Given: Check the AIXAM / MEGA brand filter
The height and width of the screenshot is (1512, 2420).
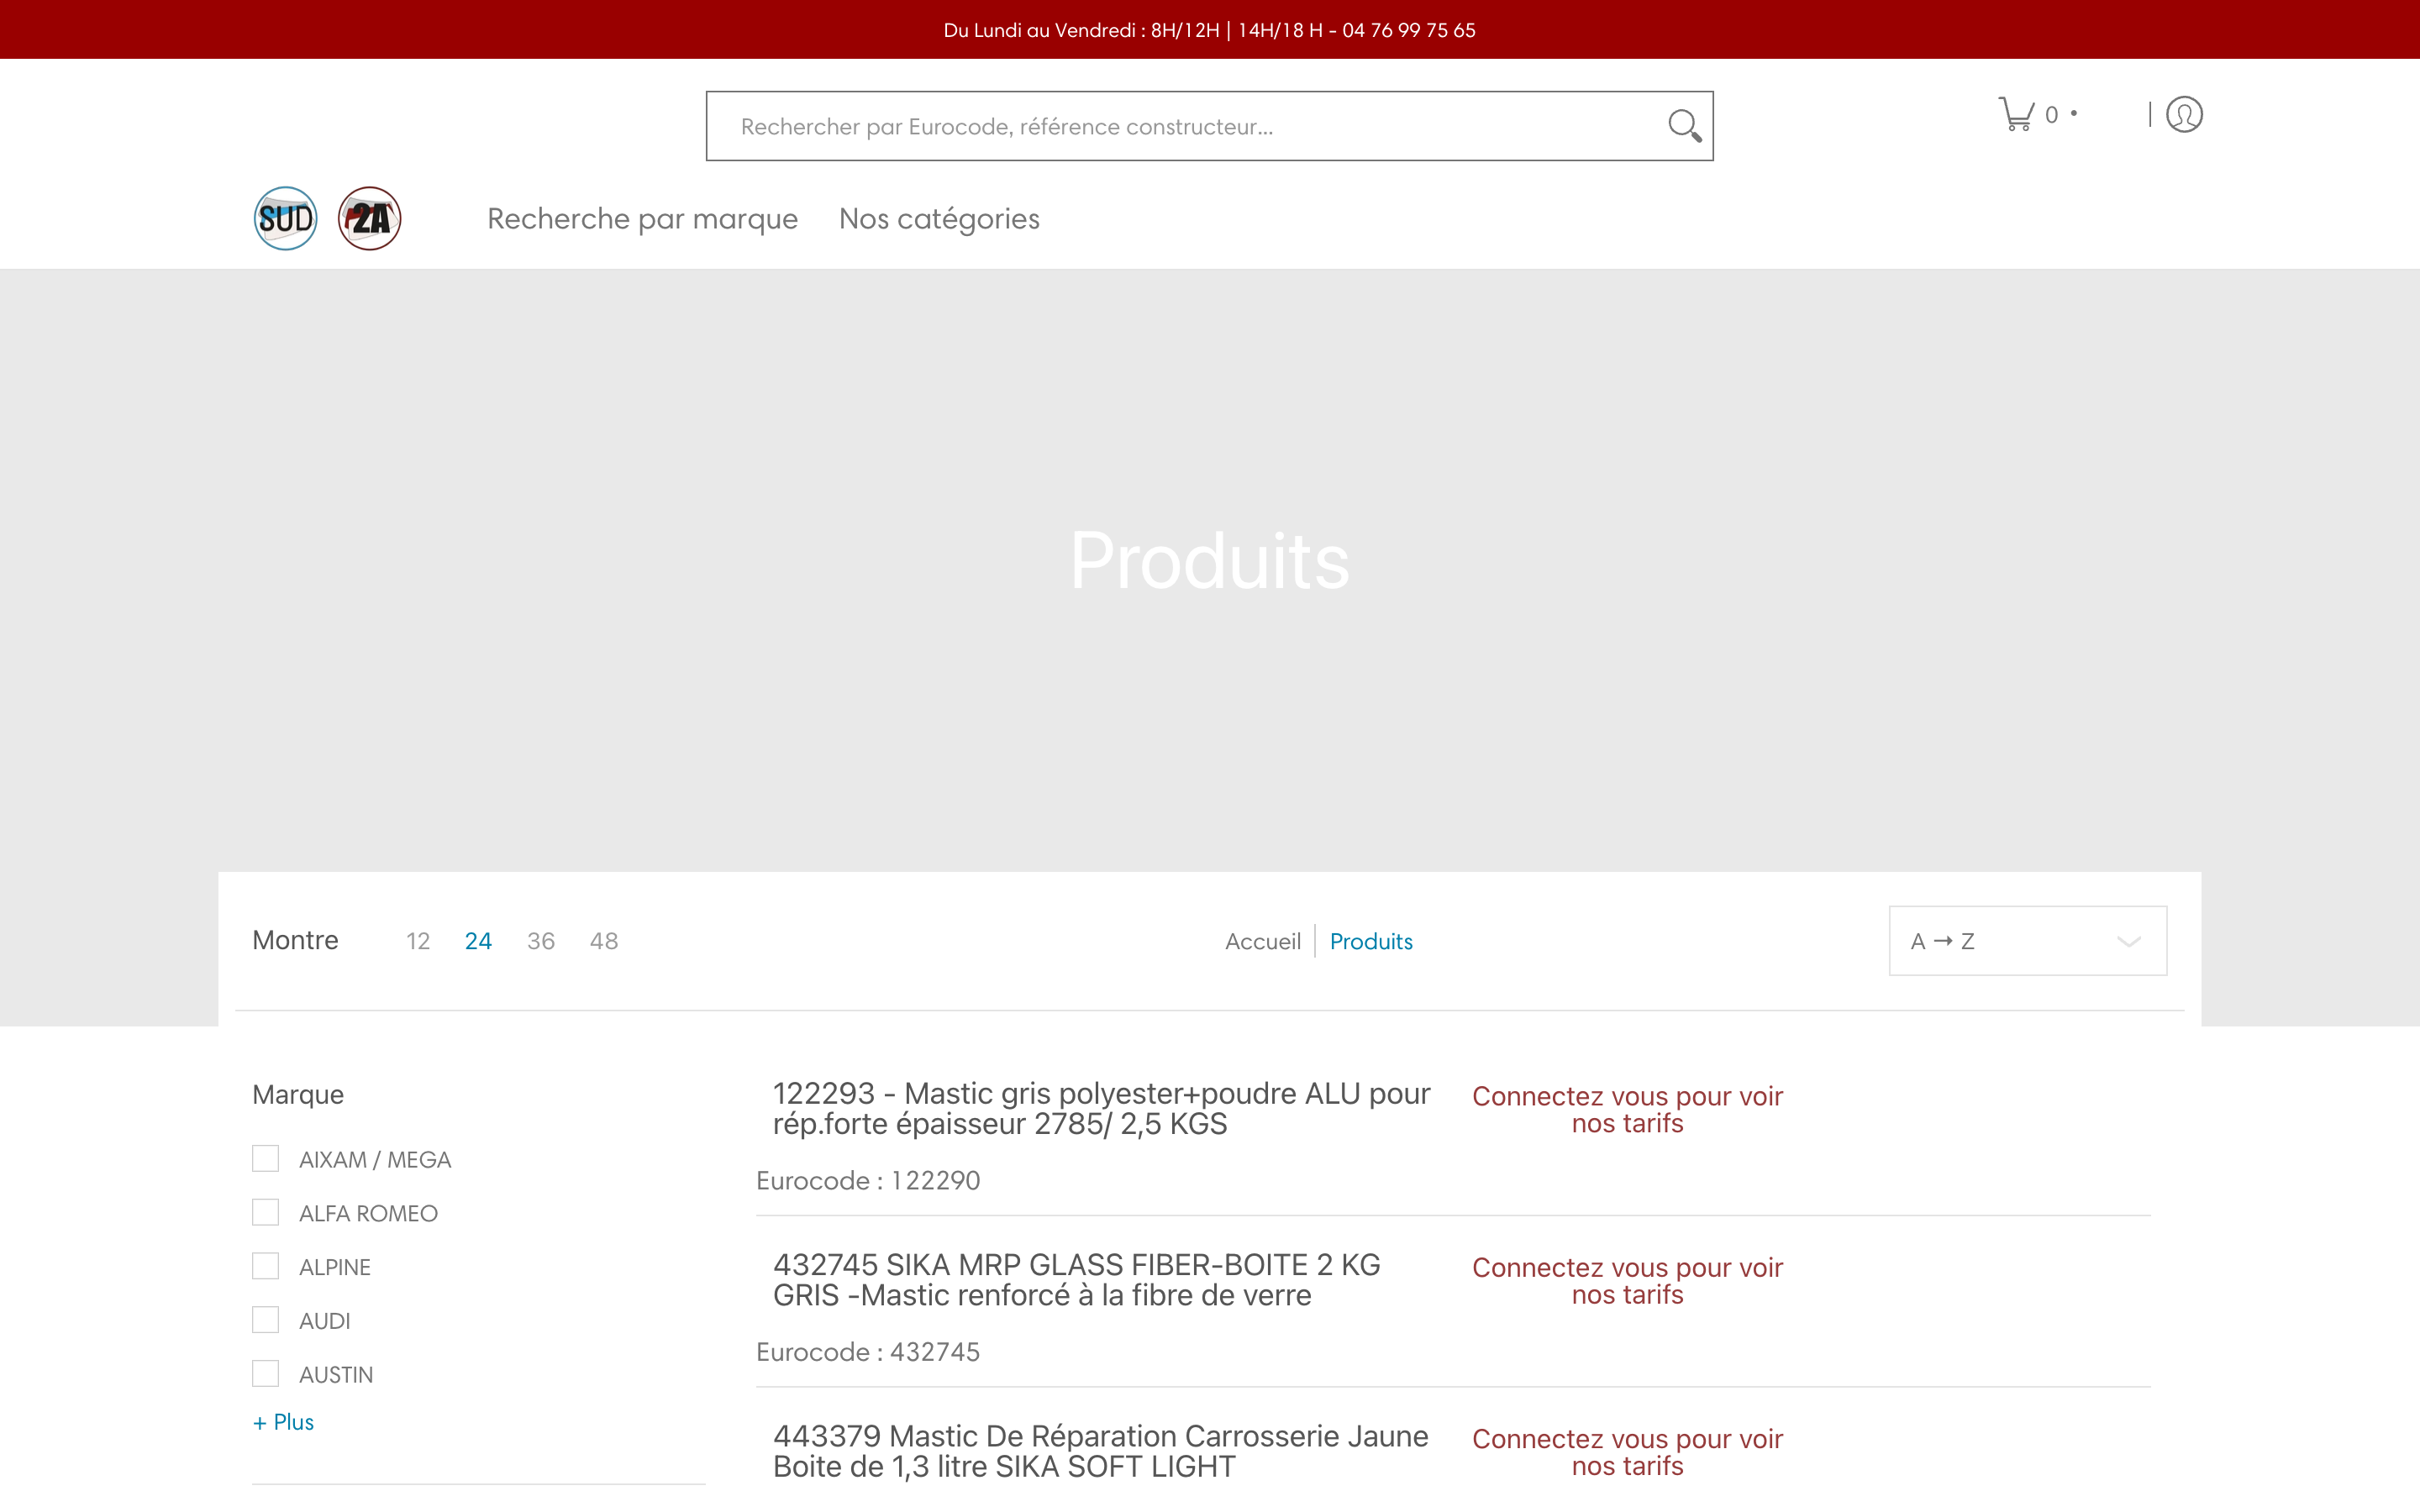Looking at the screenshot, I should (265, 1158).
